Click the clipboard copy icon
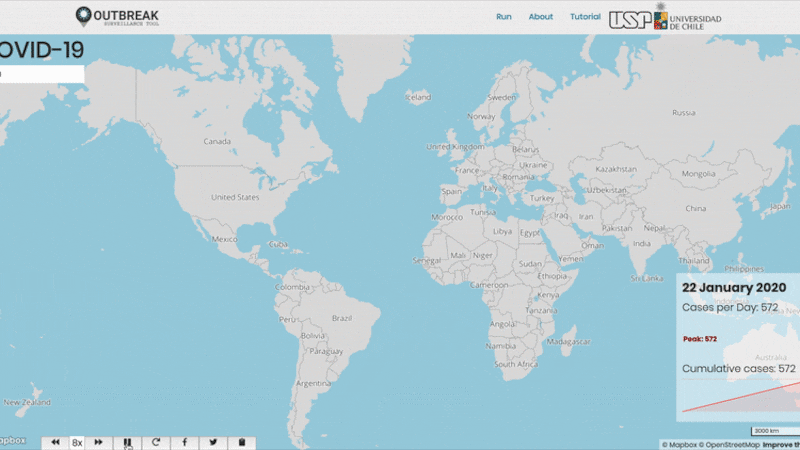The image size is (800, 450). click(x=241, y=442)
